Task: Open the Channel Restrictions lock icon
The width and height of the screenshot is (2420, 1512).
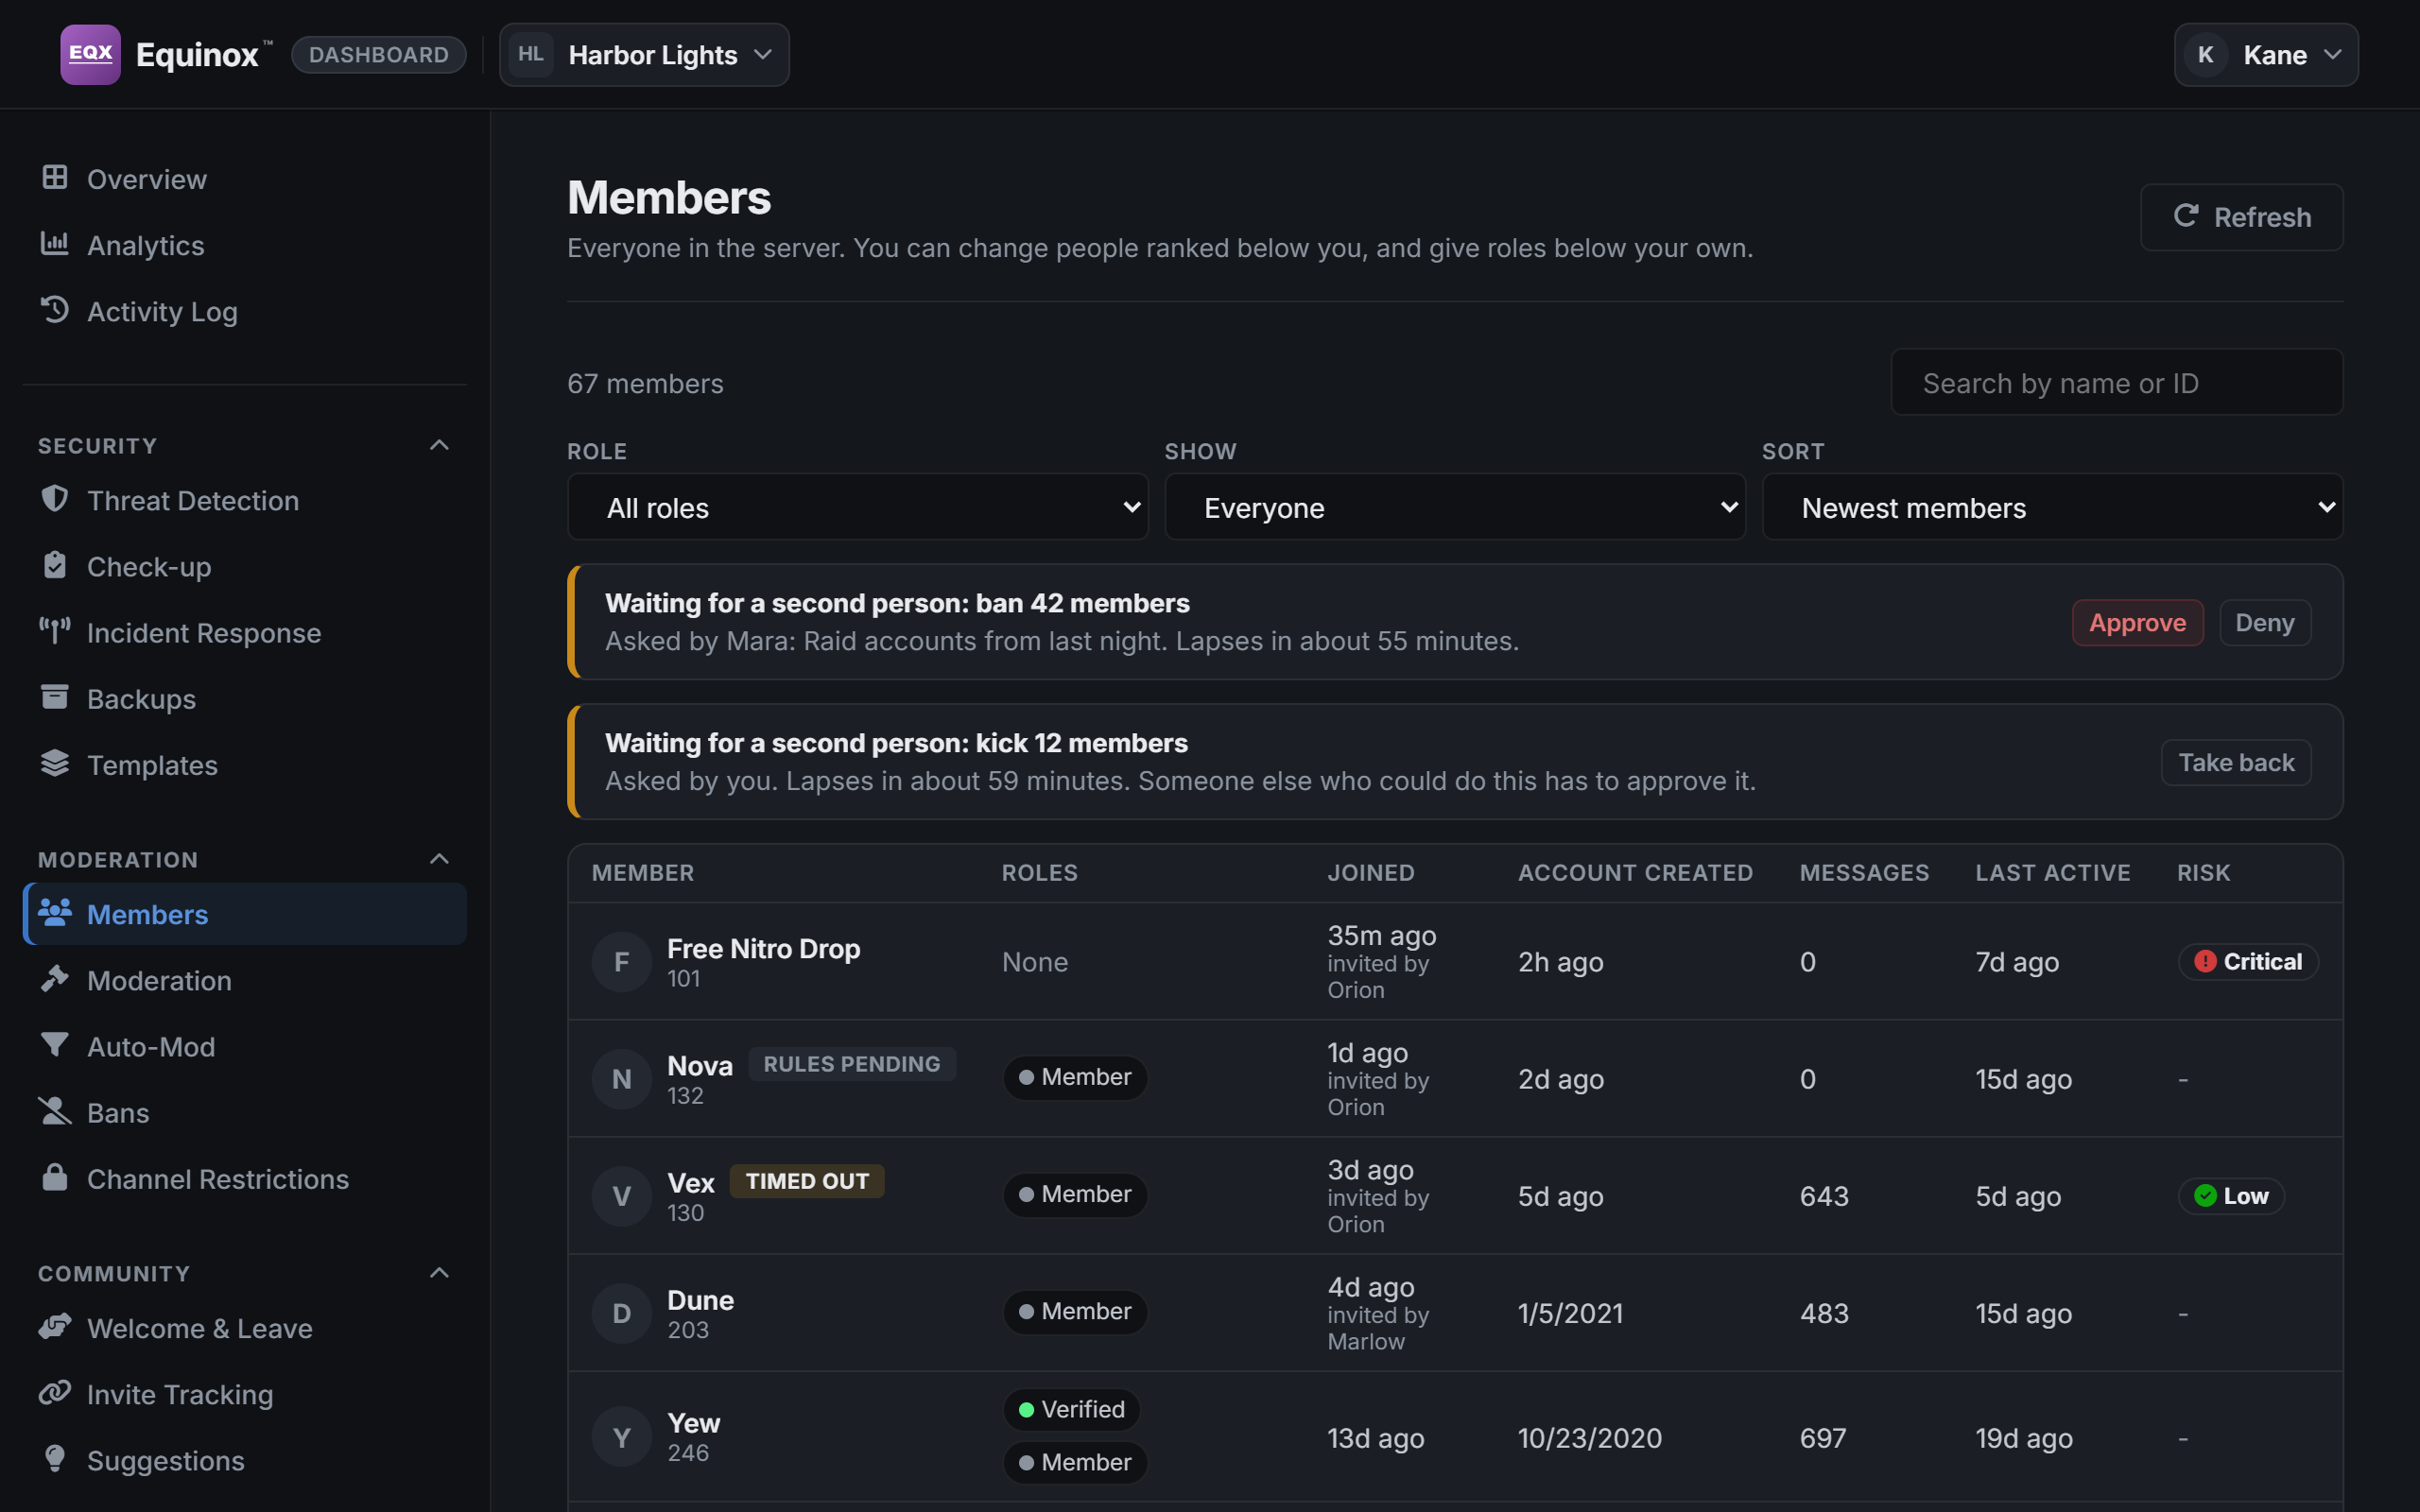Action: coord(55,1177)
